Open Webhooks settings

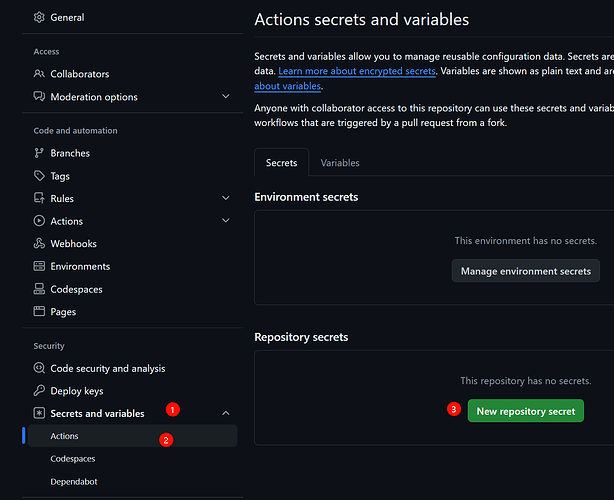(73, 244)
